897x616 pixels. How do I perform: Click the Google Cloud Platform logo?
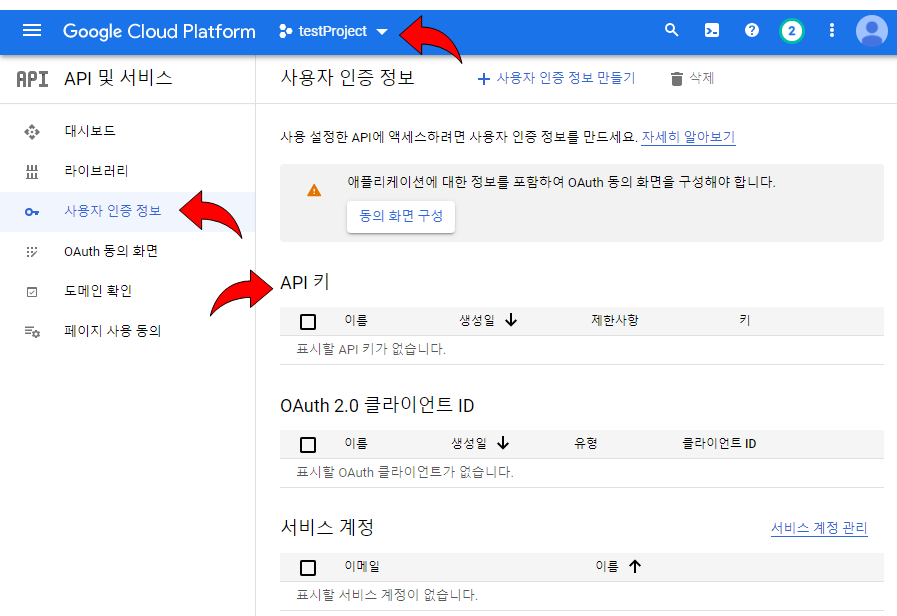(159, 31)
